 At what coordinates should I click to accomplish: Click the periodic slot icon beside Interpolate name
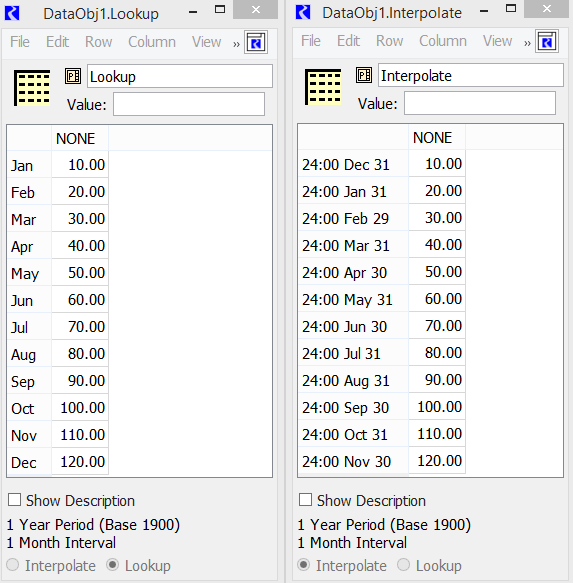(364, 75)
